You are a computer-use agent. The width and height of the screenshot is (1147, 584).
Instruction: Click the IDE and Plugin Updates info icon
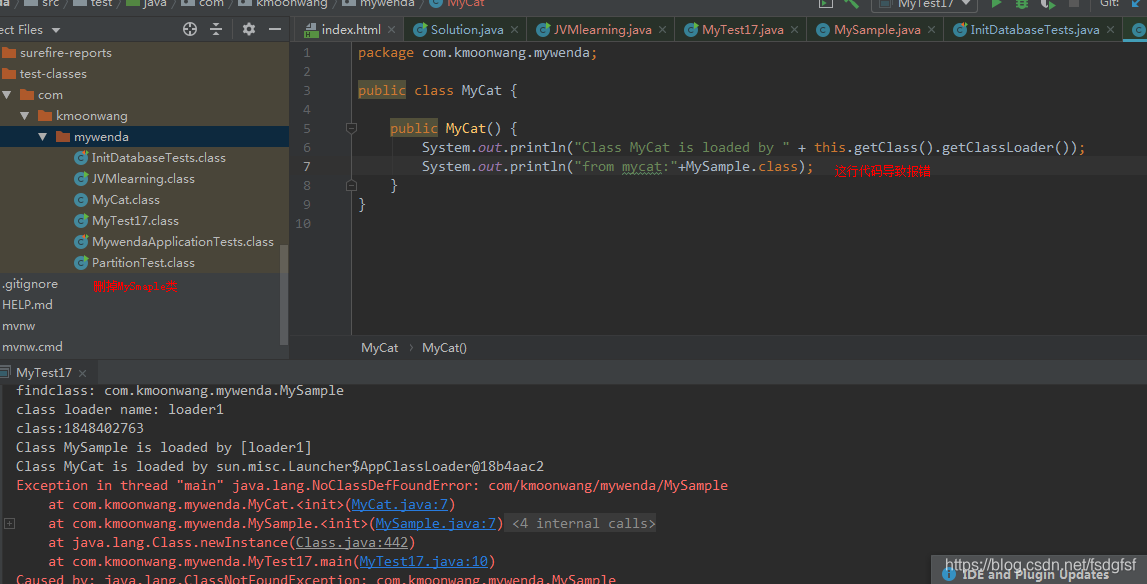[949, 575]
